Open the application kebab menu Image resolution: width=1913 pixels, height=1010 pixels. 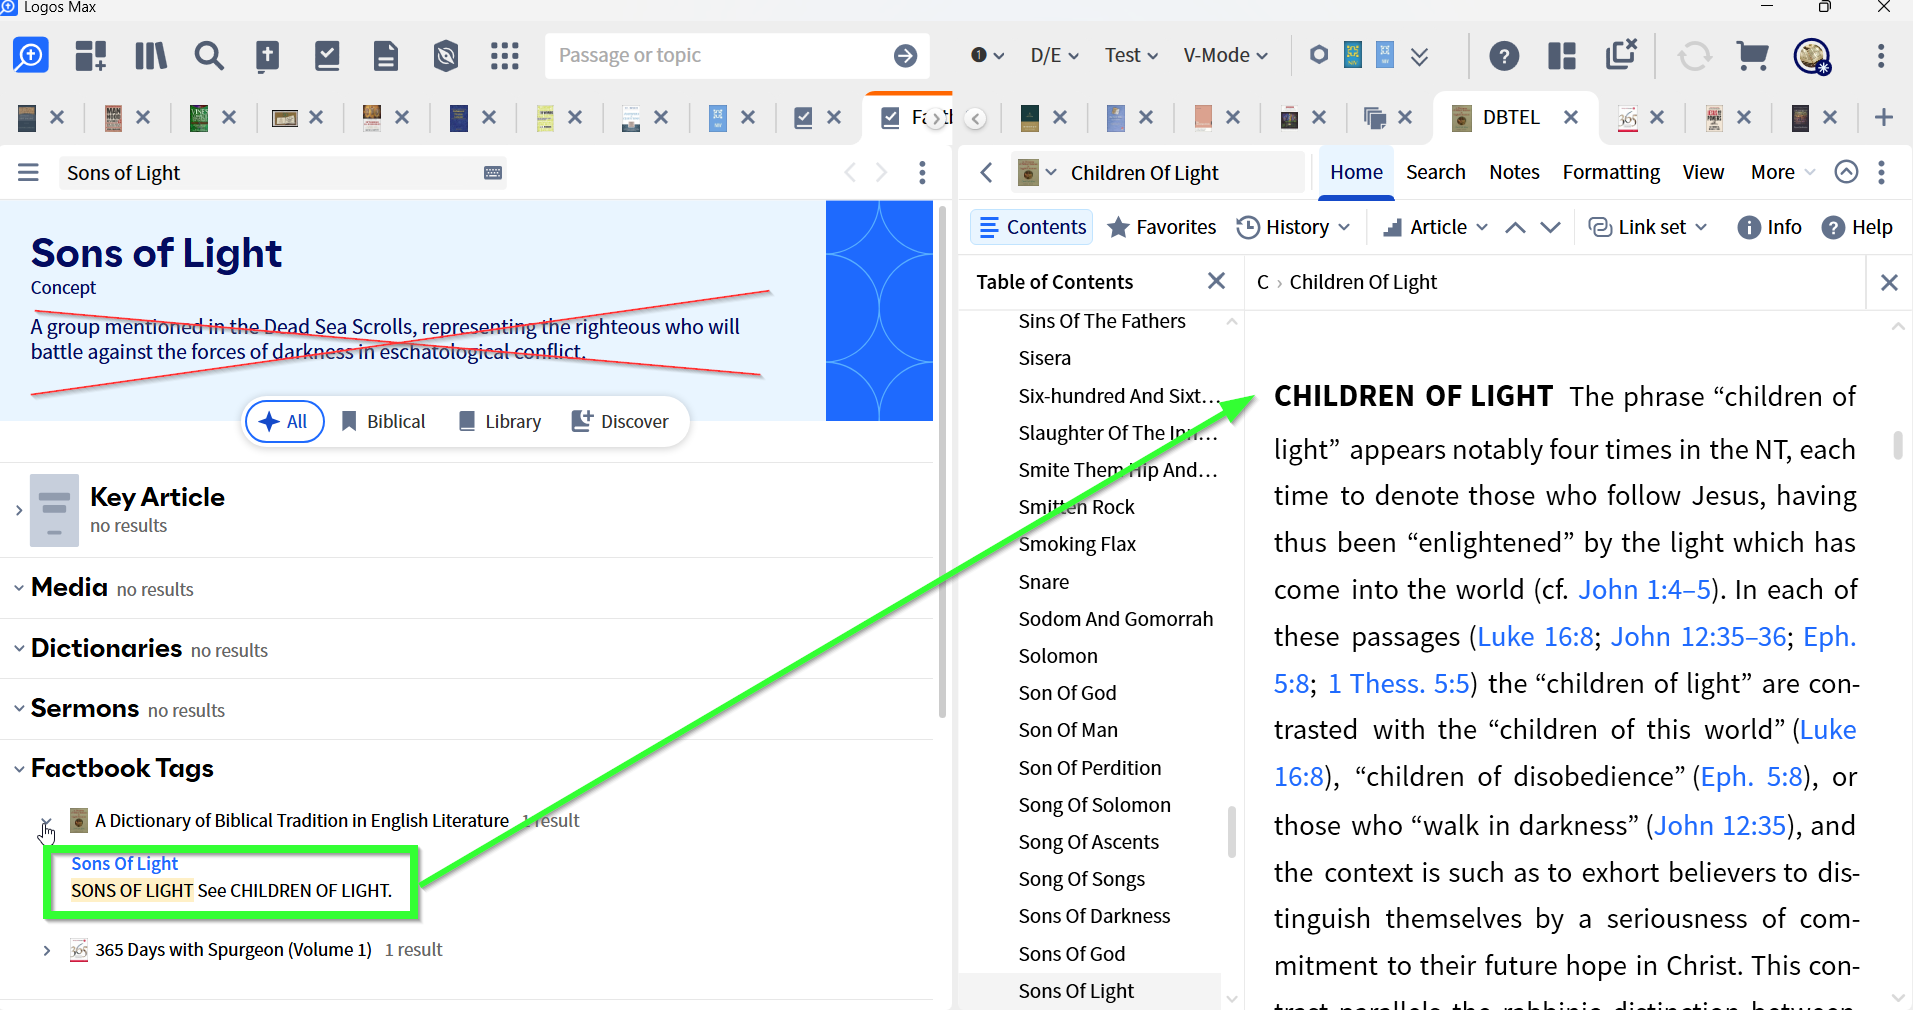[1881, 55]
